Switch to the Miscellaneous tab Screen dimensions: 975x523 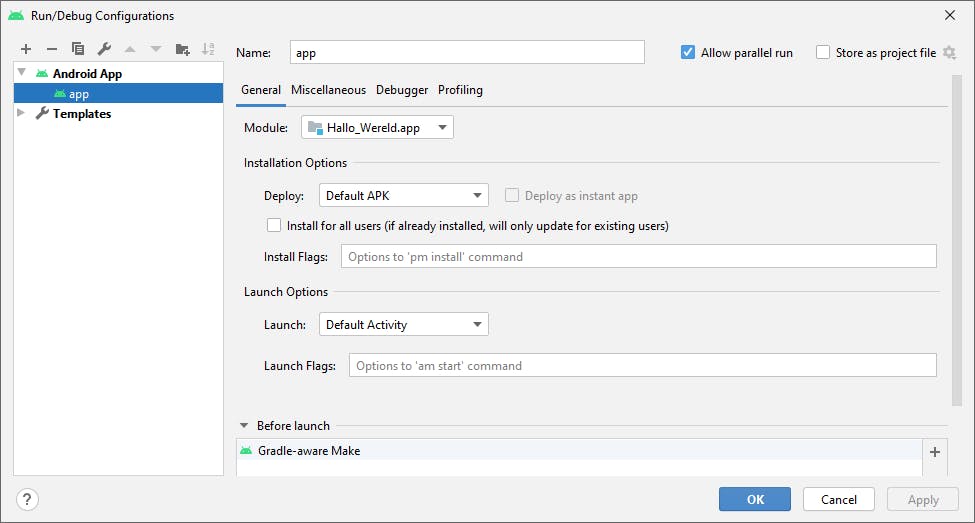(x=328, y=90)
